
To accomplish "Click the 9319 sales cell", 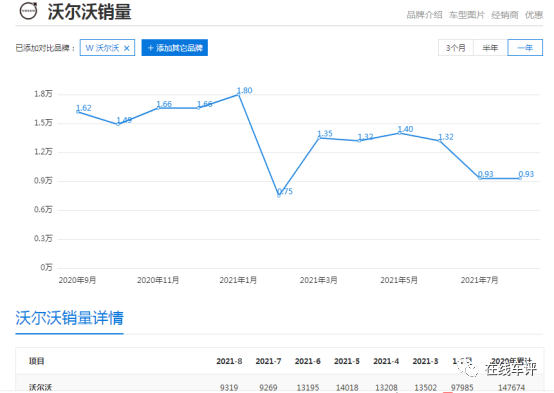I will (229, 388).
